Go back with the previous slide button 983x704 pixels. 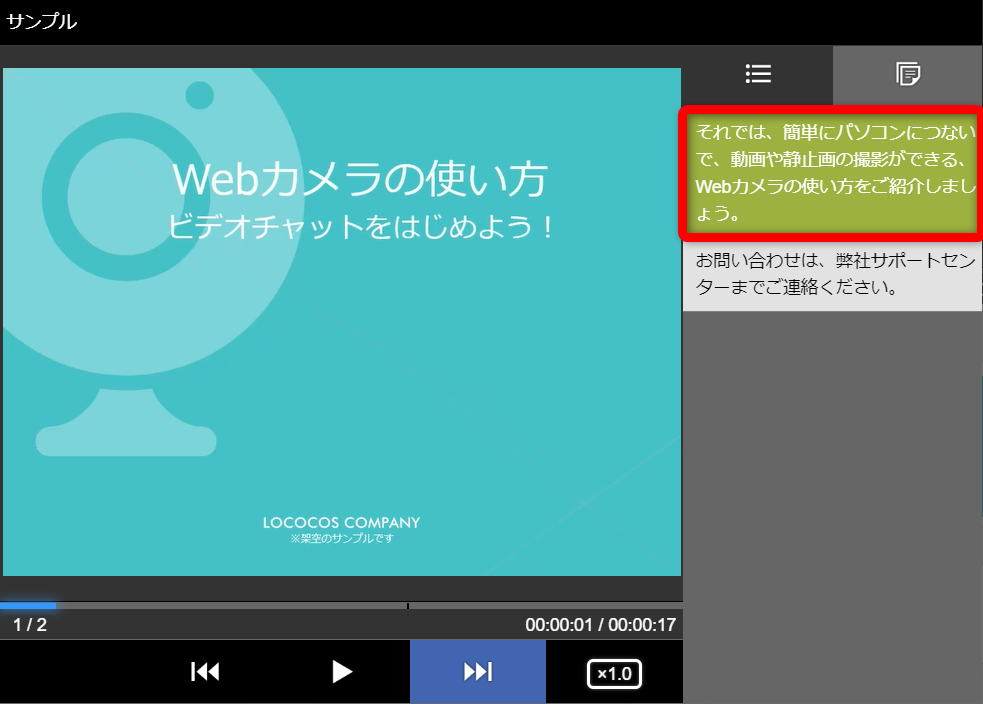pyautogui.click(x=205, y=672)
